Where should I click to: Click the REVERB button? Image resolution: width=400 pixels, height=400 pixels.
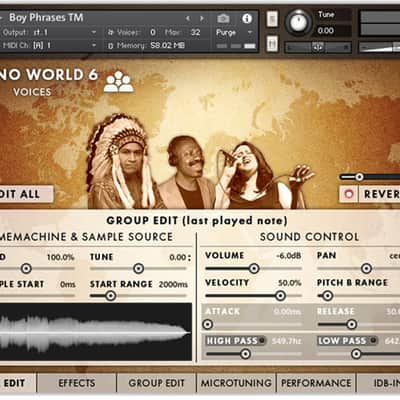point(380,194)
